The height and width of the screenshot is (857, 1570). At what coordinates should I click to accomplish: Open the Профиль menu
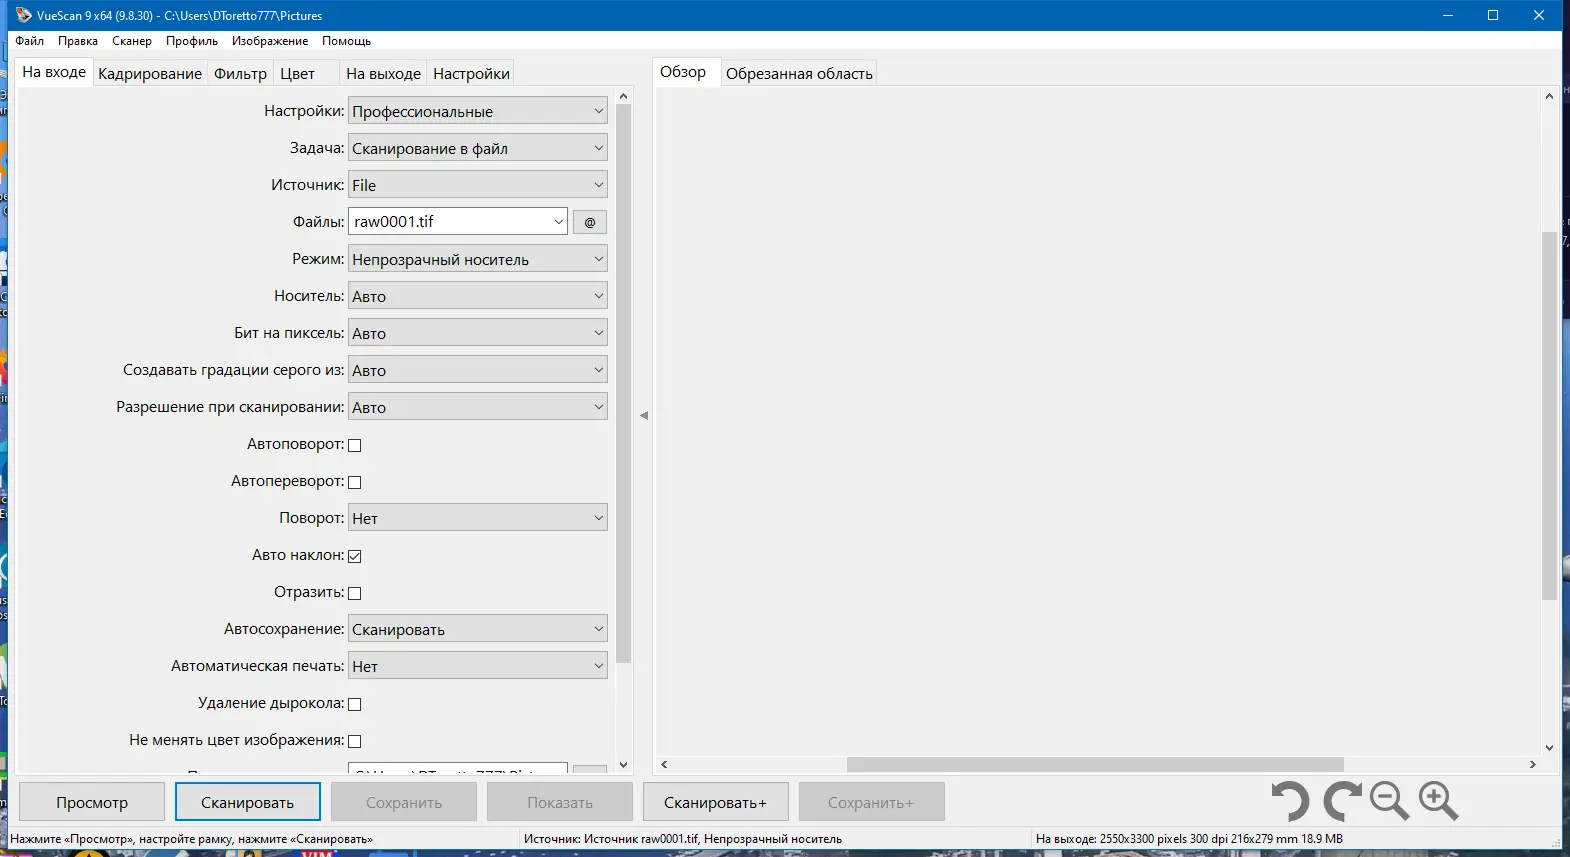tap(192, 41)
